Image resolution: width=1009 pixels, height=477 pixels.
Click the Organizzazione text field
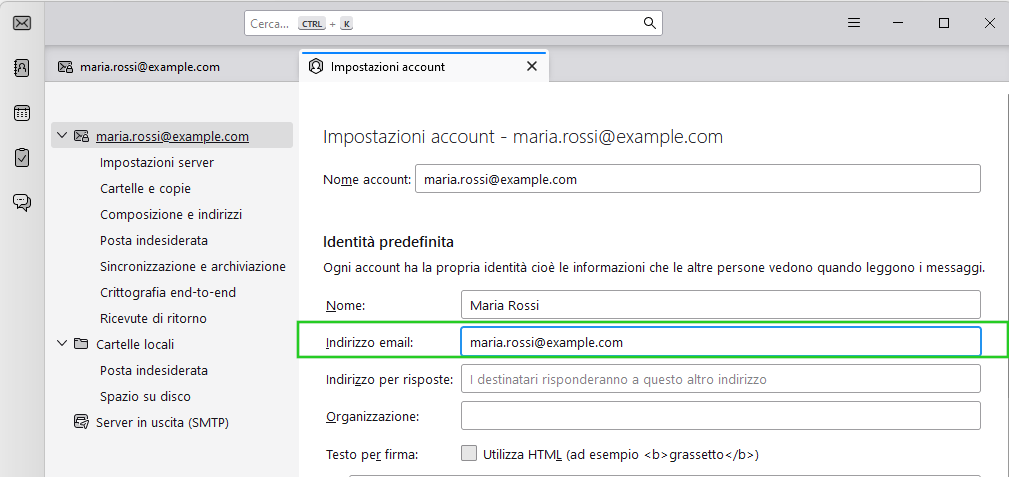tap(721, 416)
